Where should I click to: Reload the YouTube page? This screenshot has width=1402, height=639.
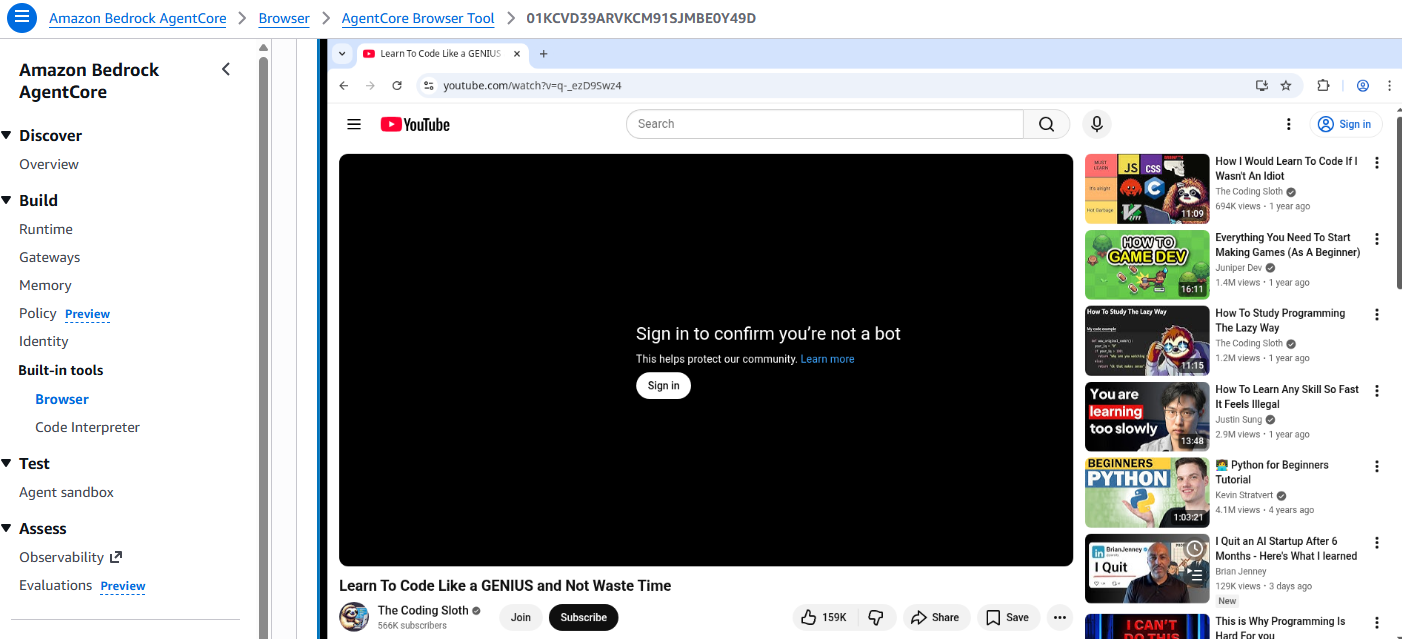[397, 86]
